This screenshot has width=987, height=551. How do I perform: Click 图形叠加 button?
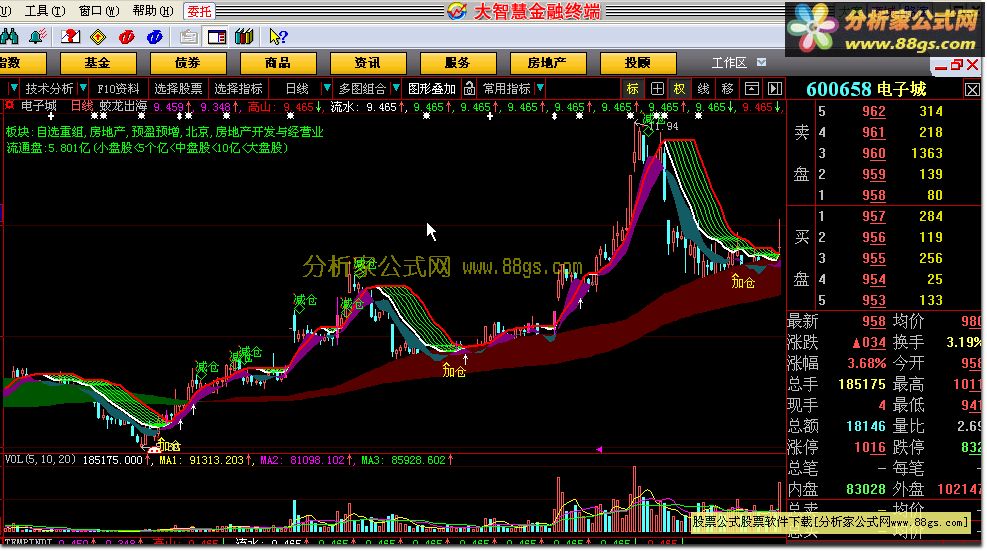coord(432,89)
